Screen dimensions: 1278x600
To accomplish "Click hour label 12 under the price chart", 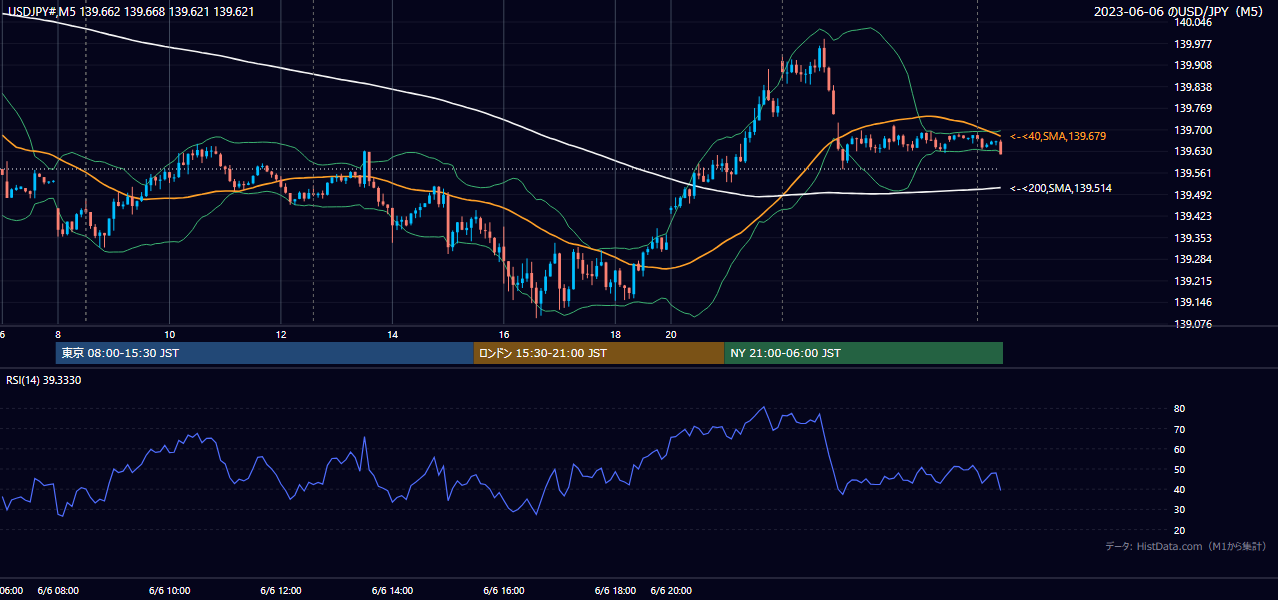I will (281, 334).
